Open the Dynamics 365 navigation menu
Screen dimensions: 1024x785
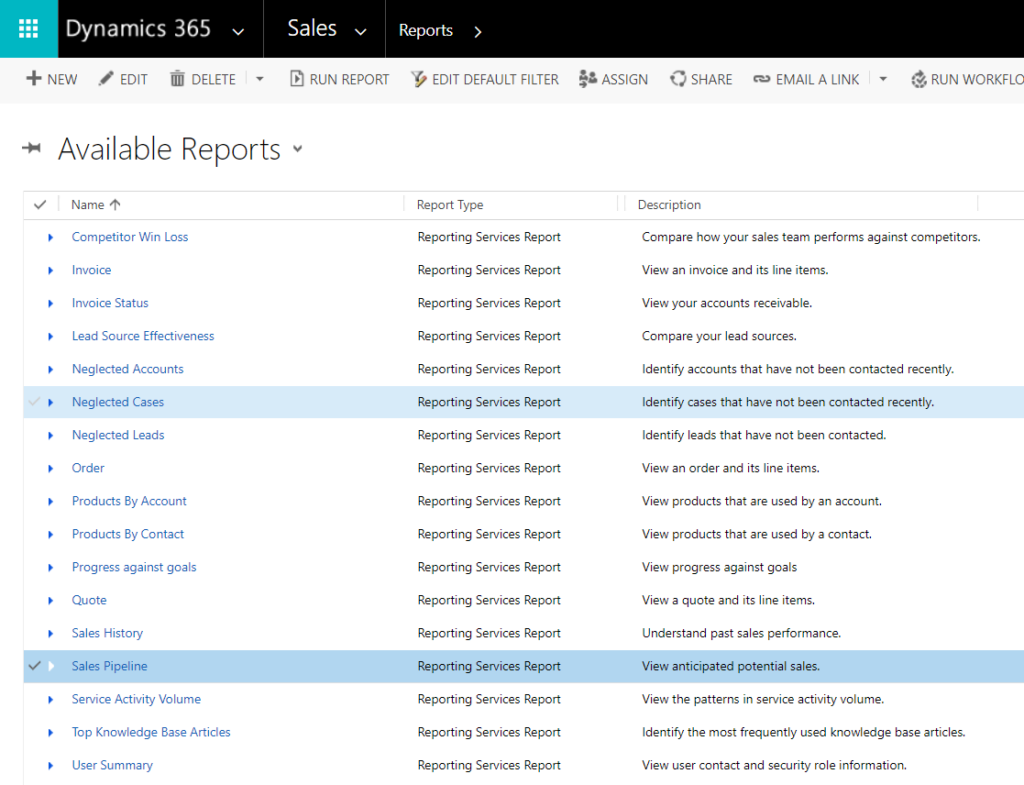[238, 29]
